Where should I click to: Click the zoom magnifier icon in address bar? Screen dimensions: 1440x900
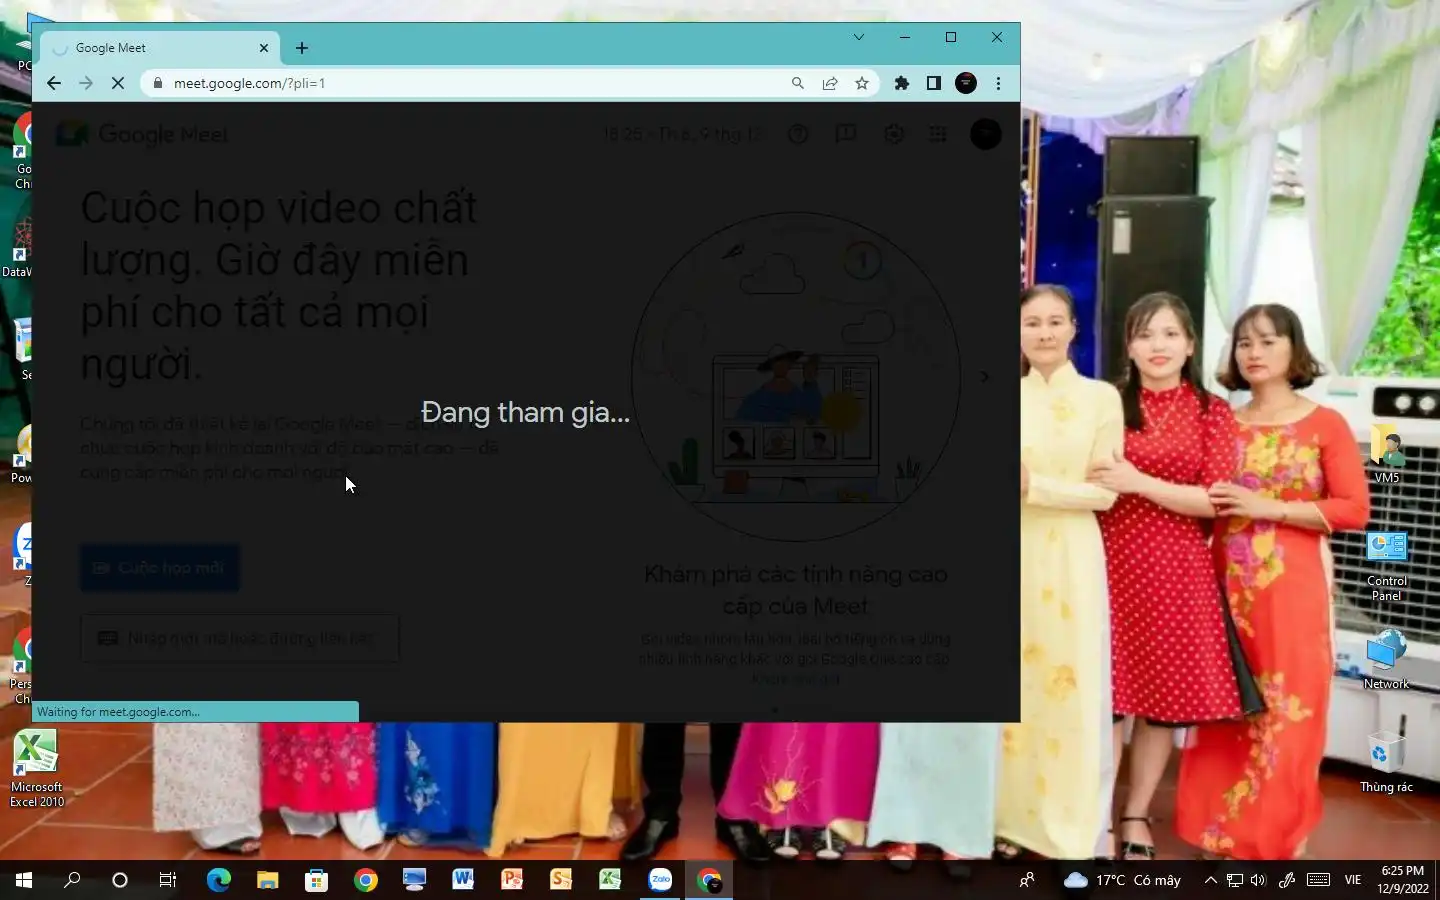798,83
